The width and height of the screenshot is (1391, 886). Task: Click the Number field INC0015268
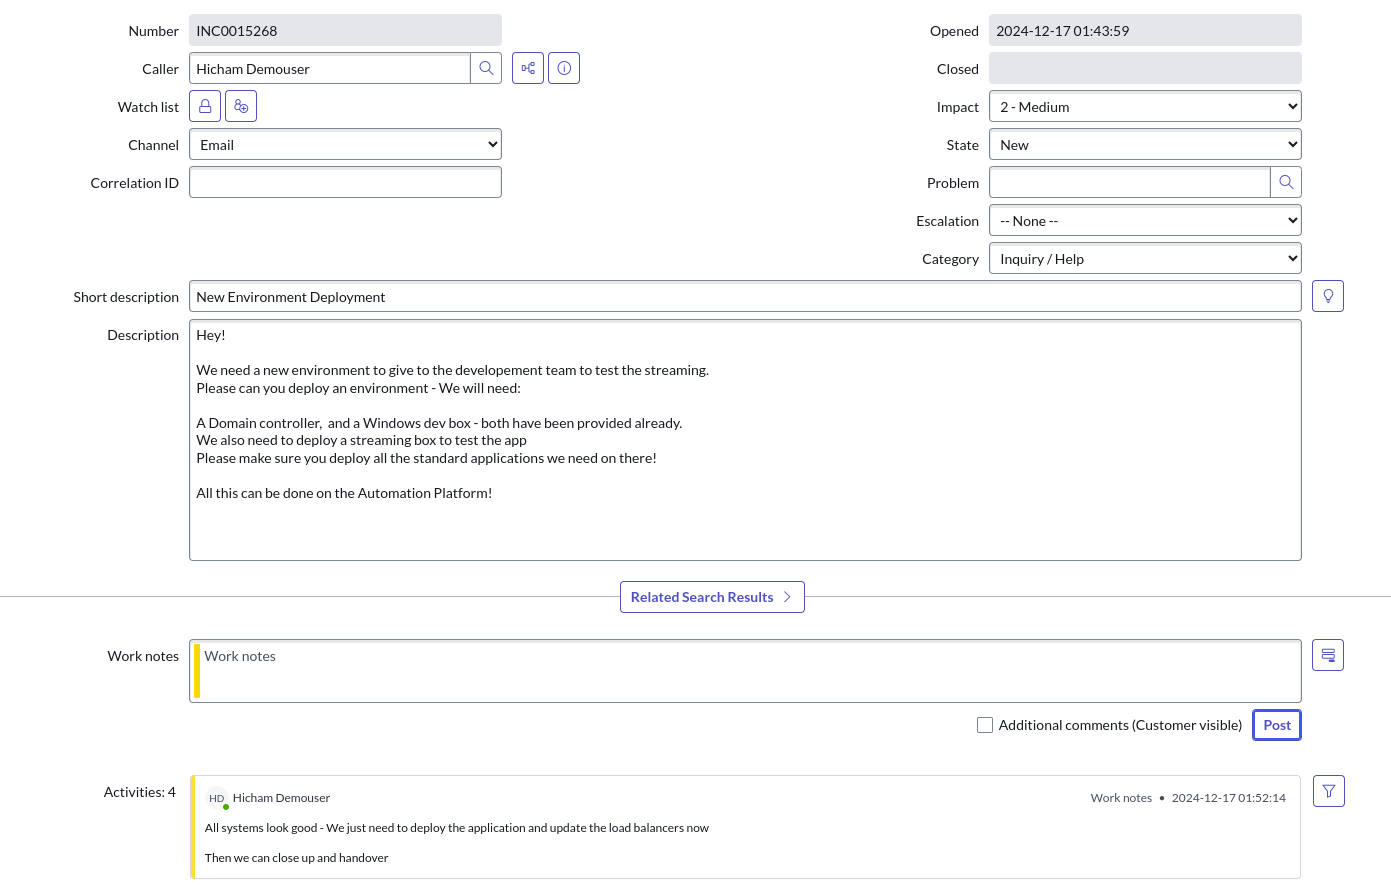345,30
